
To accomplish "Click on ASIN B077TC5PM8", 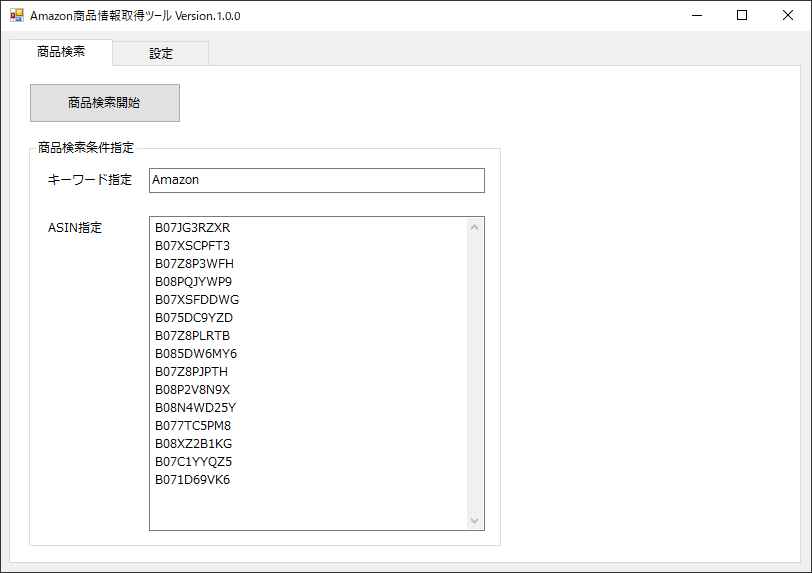I will pyautogui.click(x=193, y=426).
